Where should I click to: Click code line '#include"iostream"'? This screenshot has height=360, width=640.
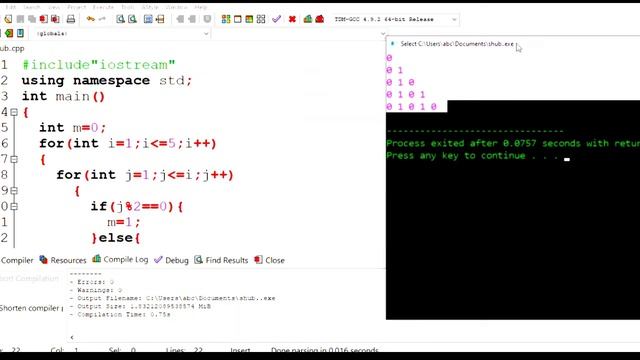click(x=99, y=64)
